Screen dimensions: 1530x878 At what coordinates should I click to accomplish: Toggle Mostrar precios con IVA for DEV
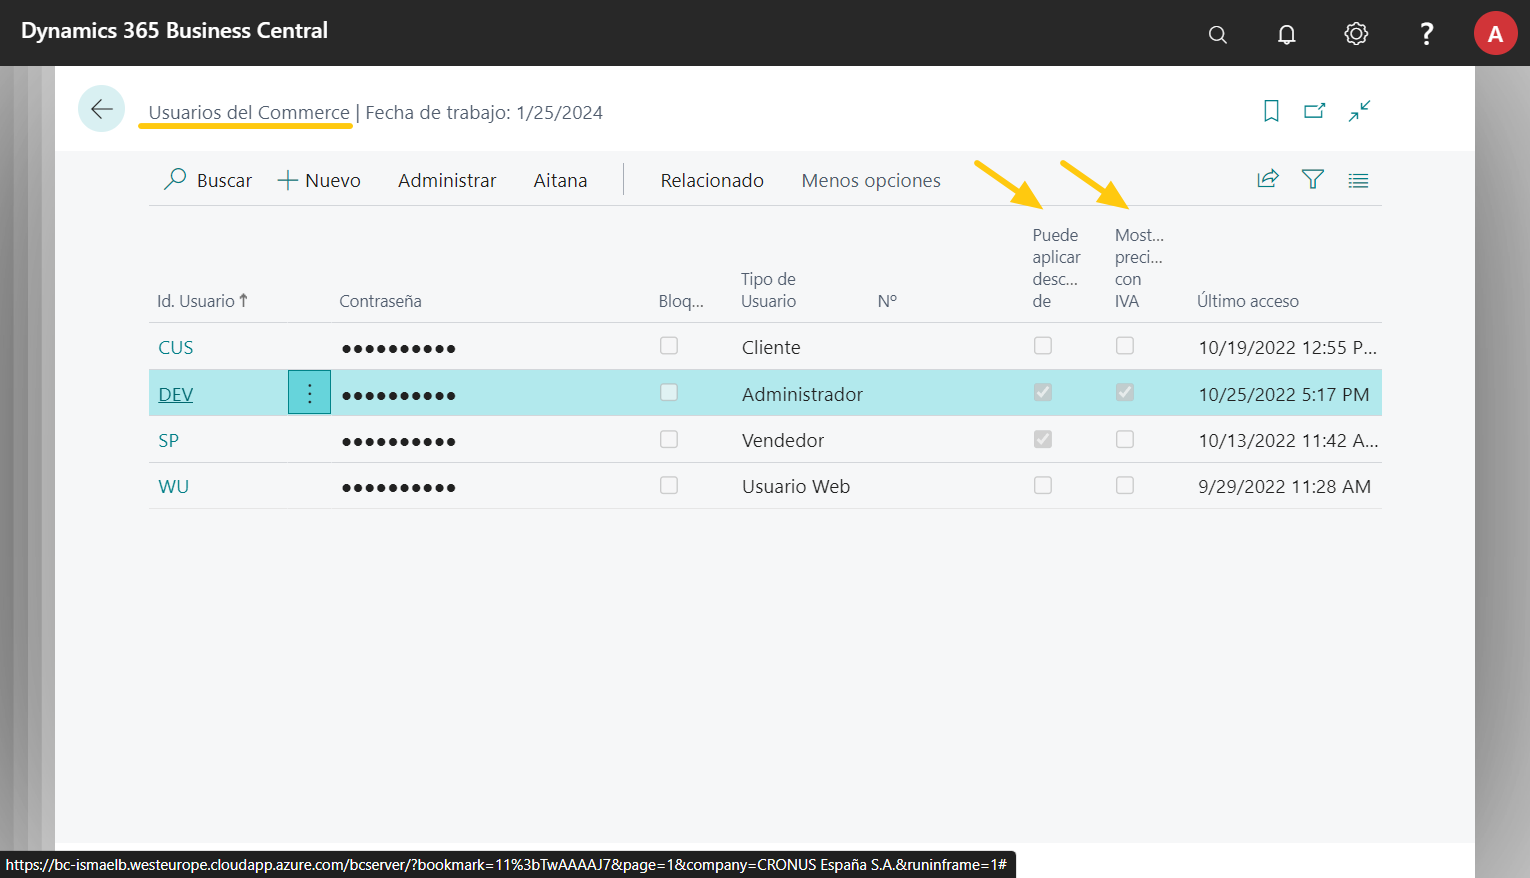[x=1125, y=392]
